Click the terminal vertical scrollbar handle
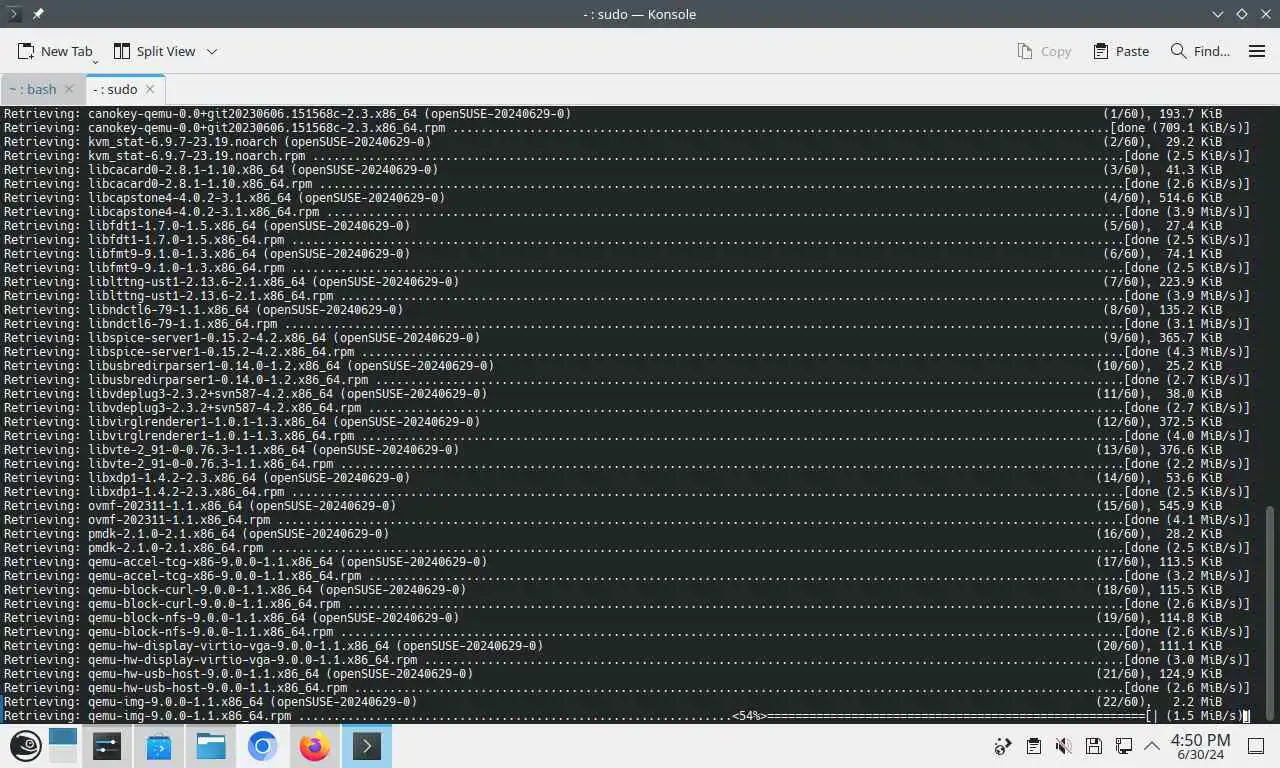 [x=1271, y=611]
